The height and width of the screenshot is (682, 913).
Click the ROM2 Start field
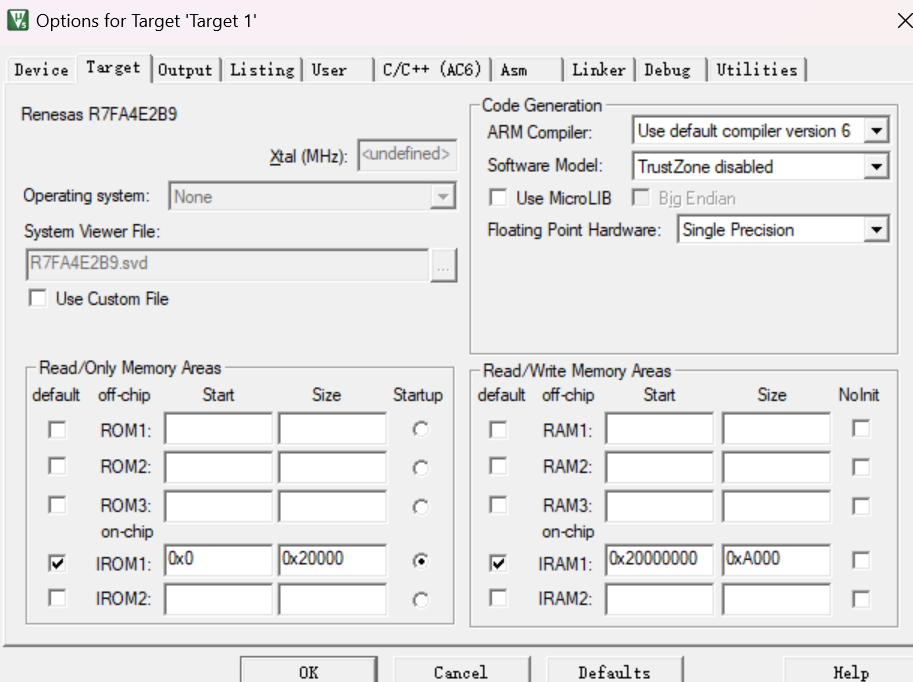tap(218, 467)
